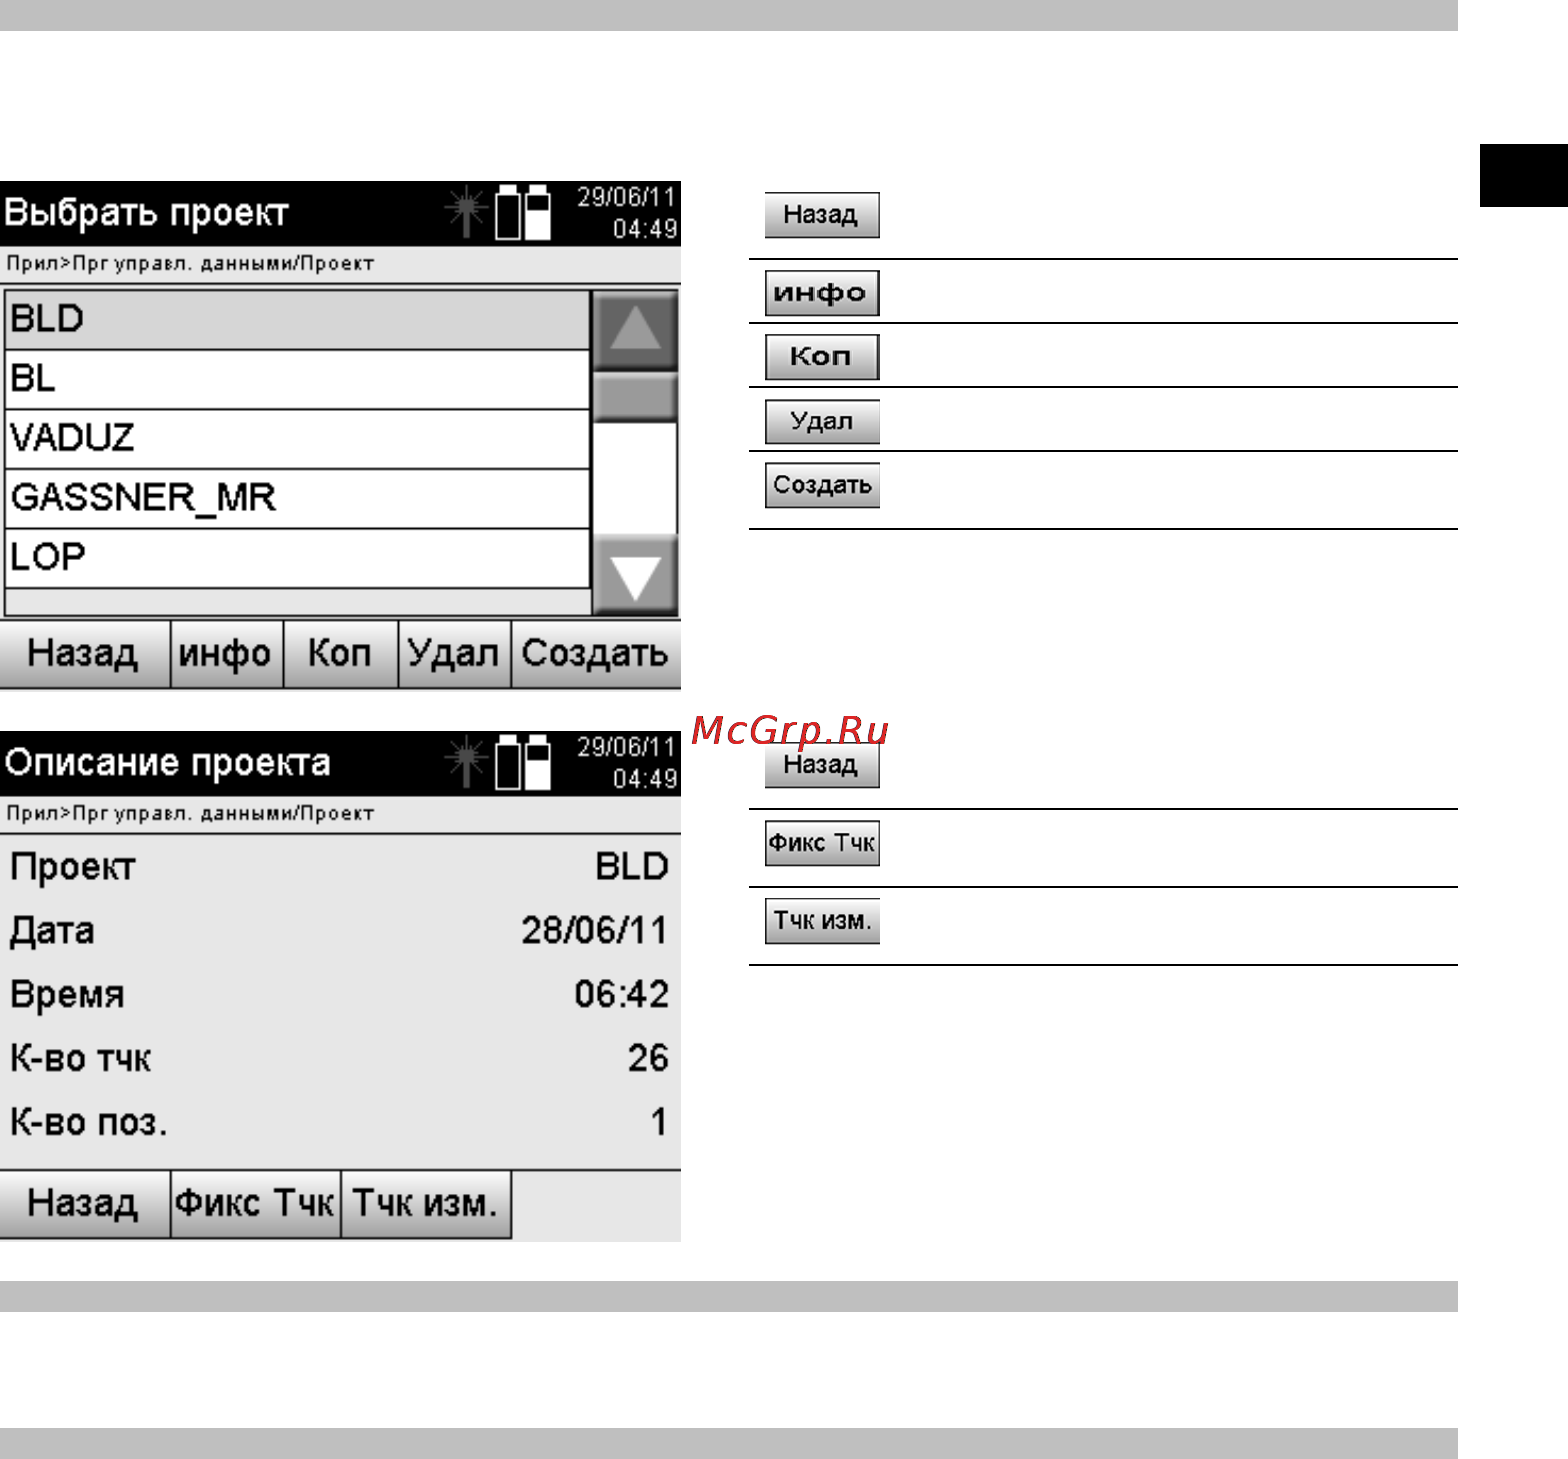Click the Описание проекта title

click(167, 763)
